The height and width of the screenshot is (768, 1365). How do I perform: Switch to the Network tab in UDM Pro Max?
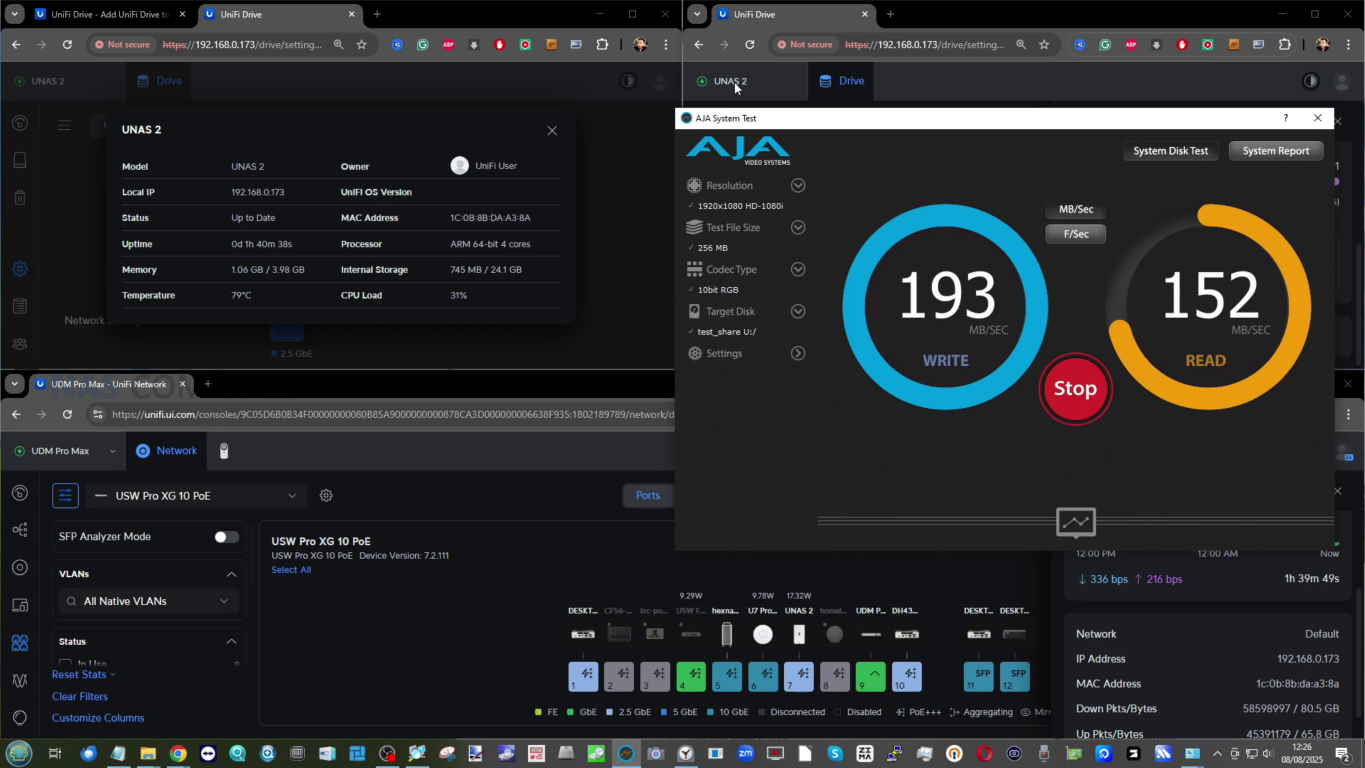[x=166, y=451]
